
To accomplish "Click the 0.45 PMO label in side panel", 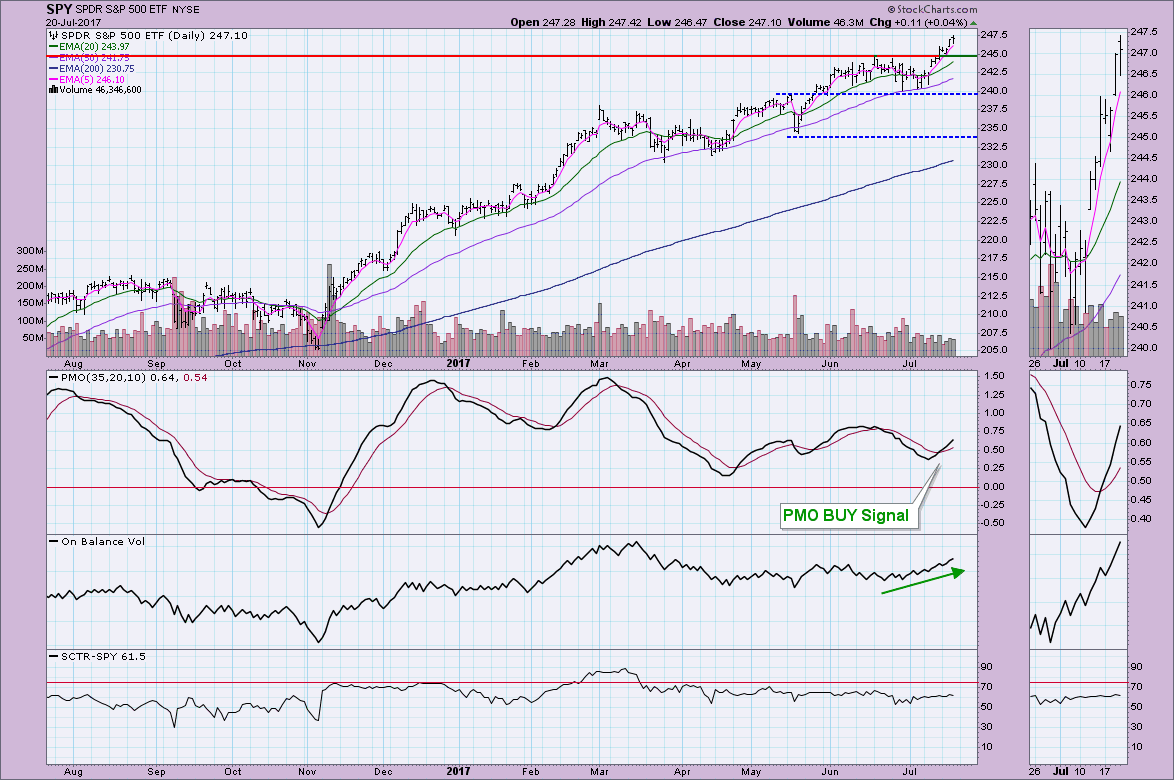I will point(1141,499).
